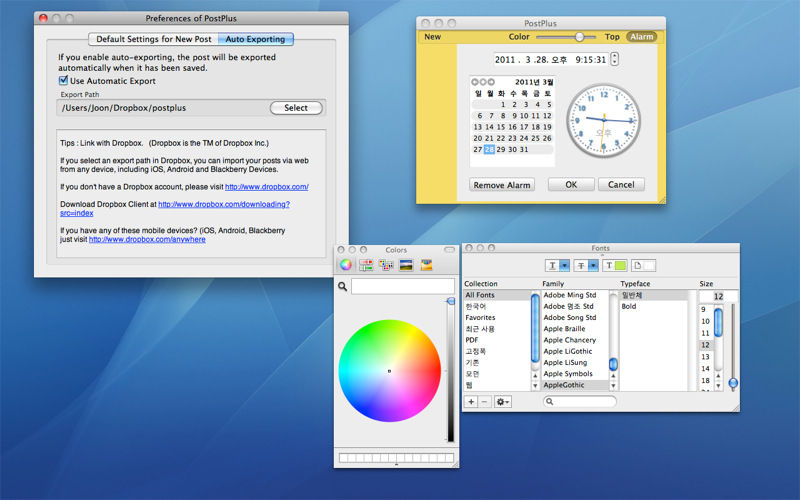Select size 14 in Fonts size list
This screenshot has width=800, height=500.
click(x=706, y=368)
